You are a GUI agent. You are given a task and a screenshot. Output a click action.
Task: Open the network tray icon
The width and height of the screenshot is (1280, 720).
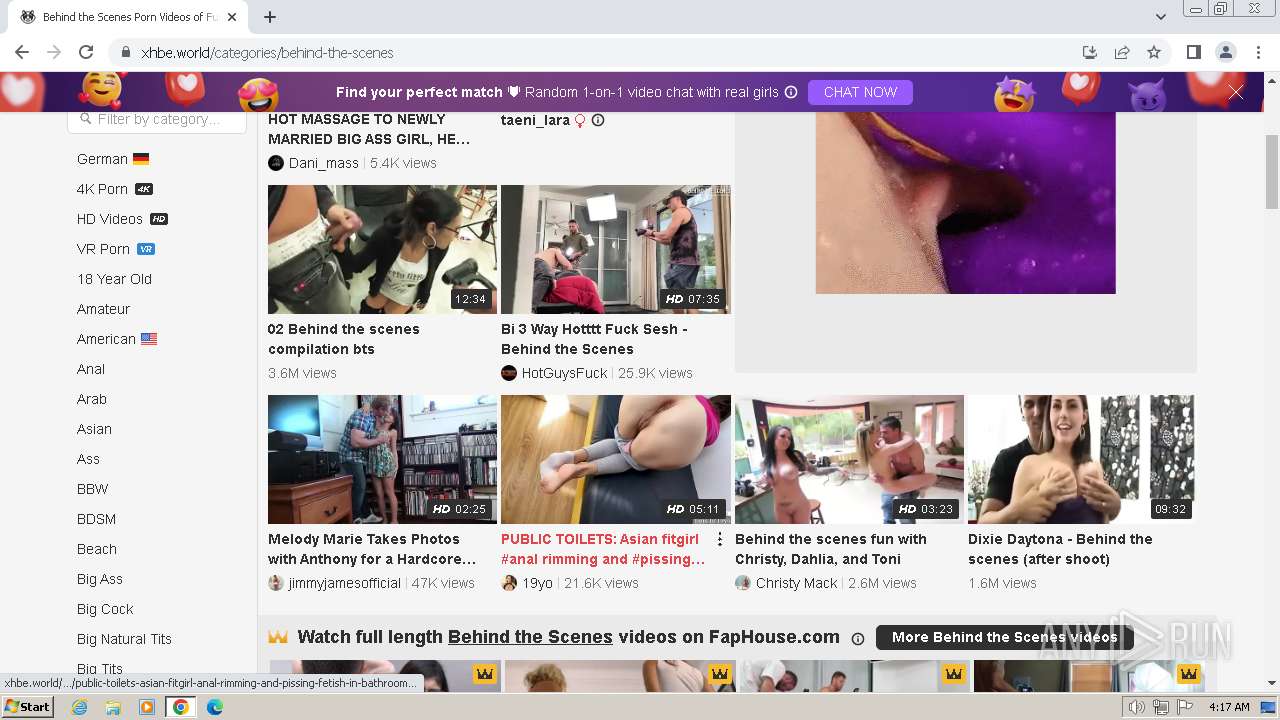(x=1161, y=707)
